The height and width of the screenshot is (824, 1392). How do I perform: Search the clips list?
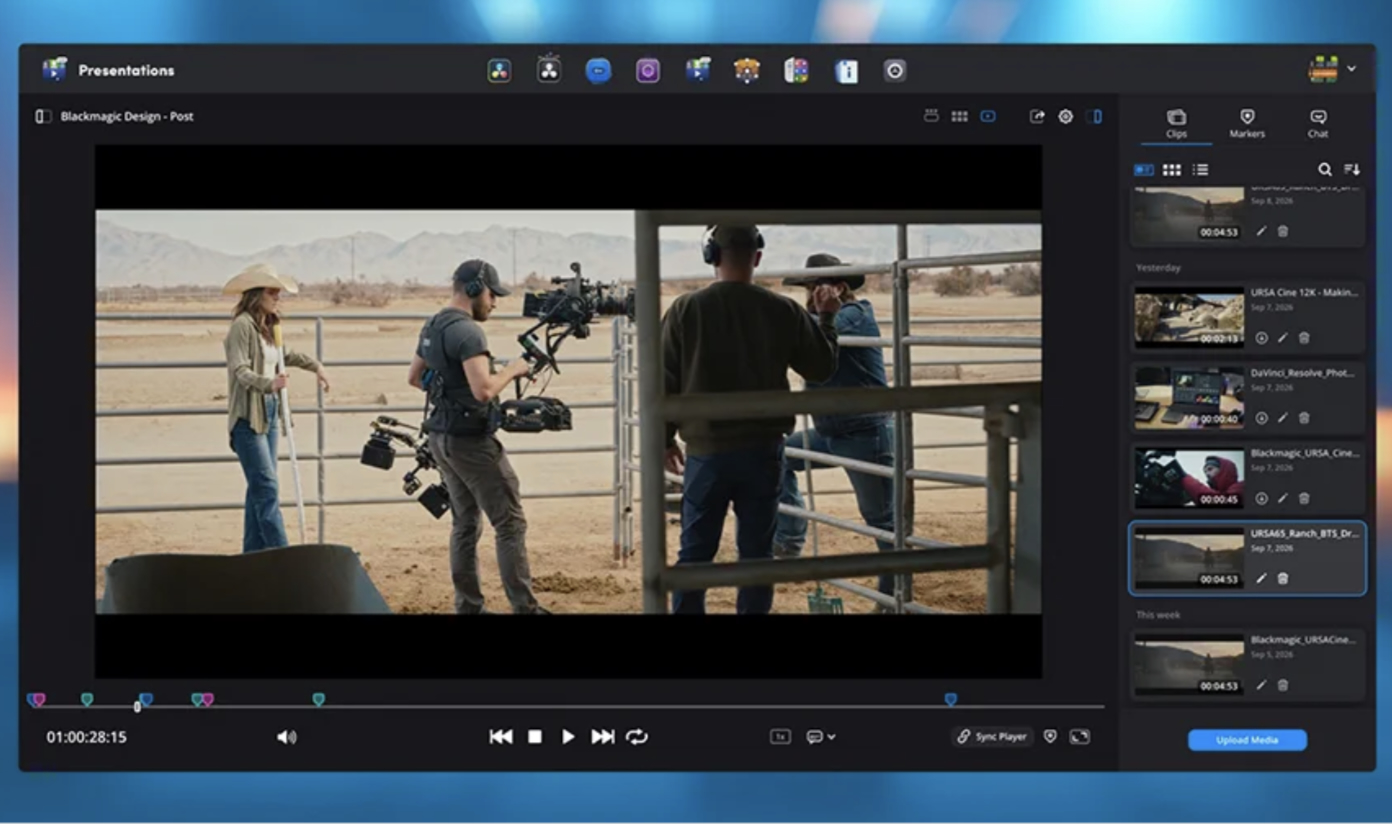pos(1324,170)
